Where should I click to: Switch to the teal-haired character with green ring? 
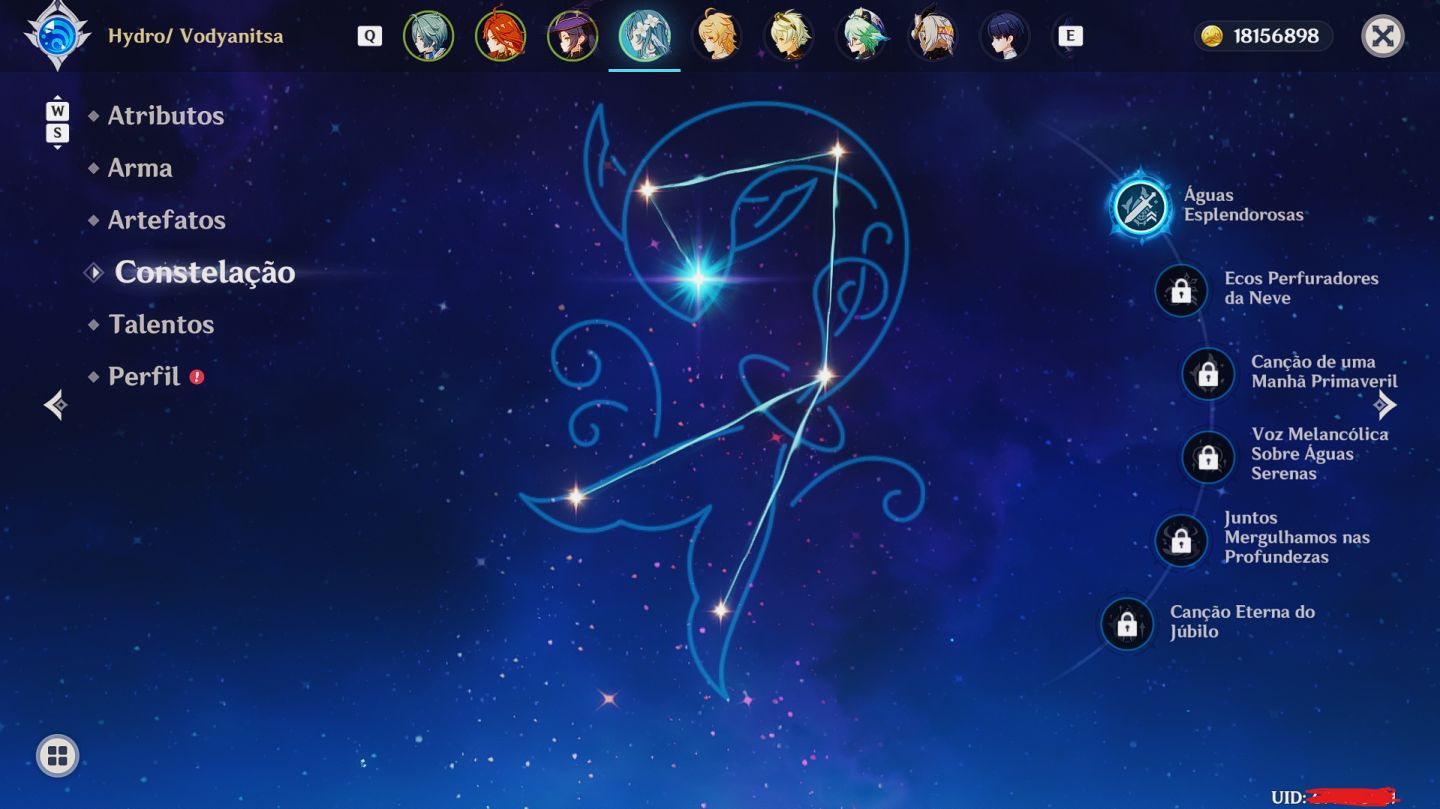coord(428,36)
